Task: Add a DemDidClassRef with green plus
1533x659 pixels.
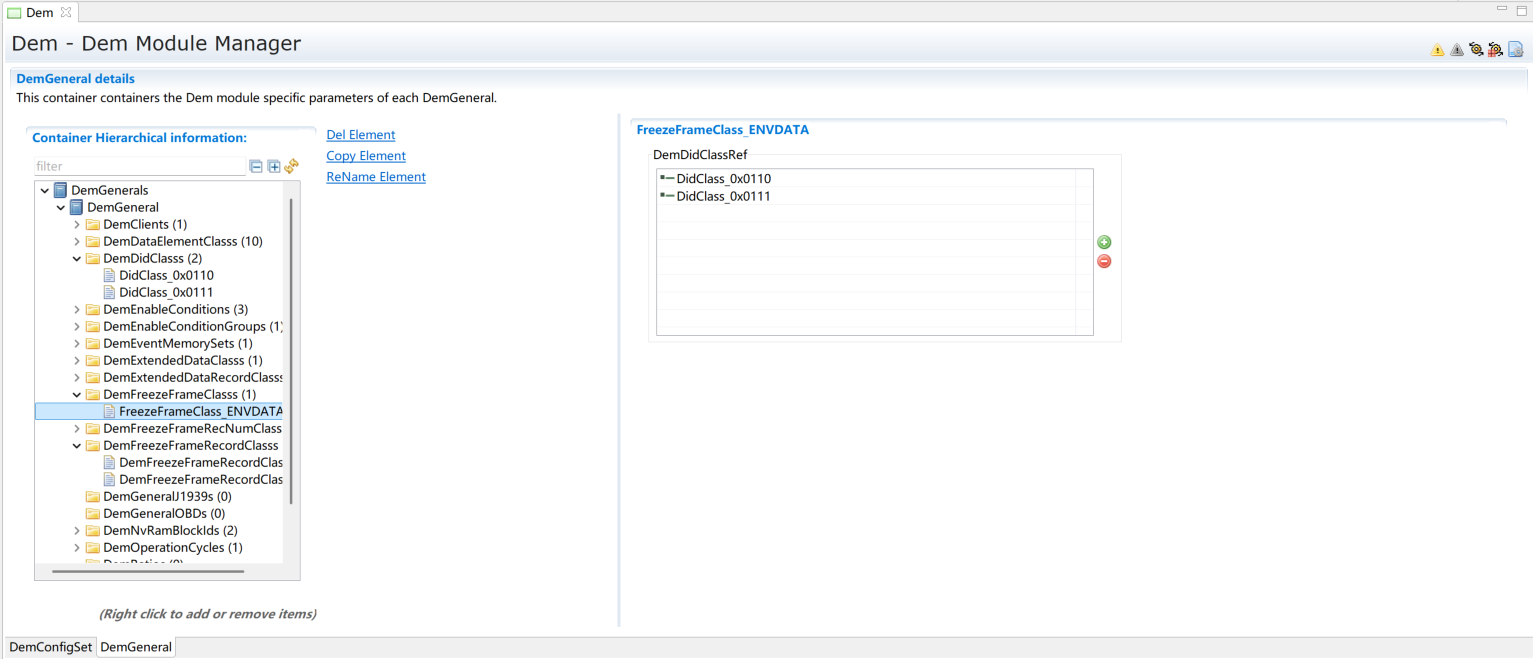Action: click(1104, 242)
